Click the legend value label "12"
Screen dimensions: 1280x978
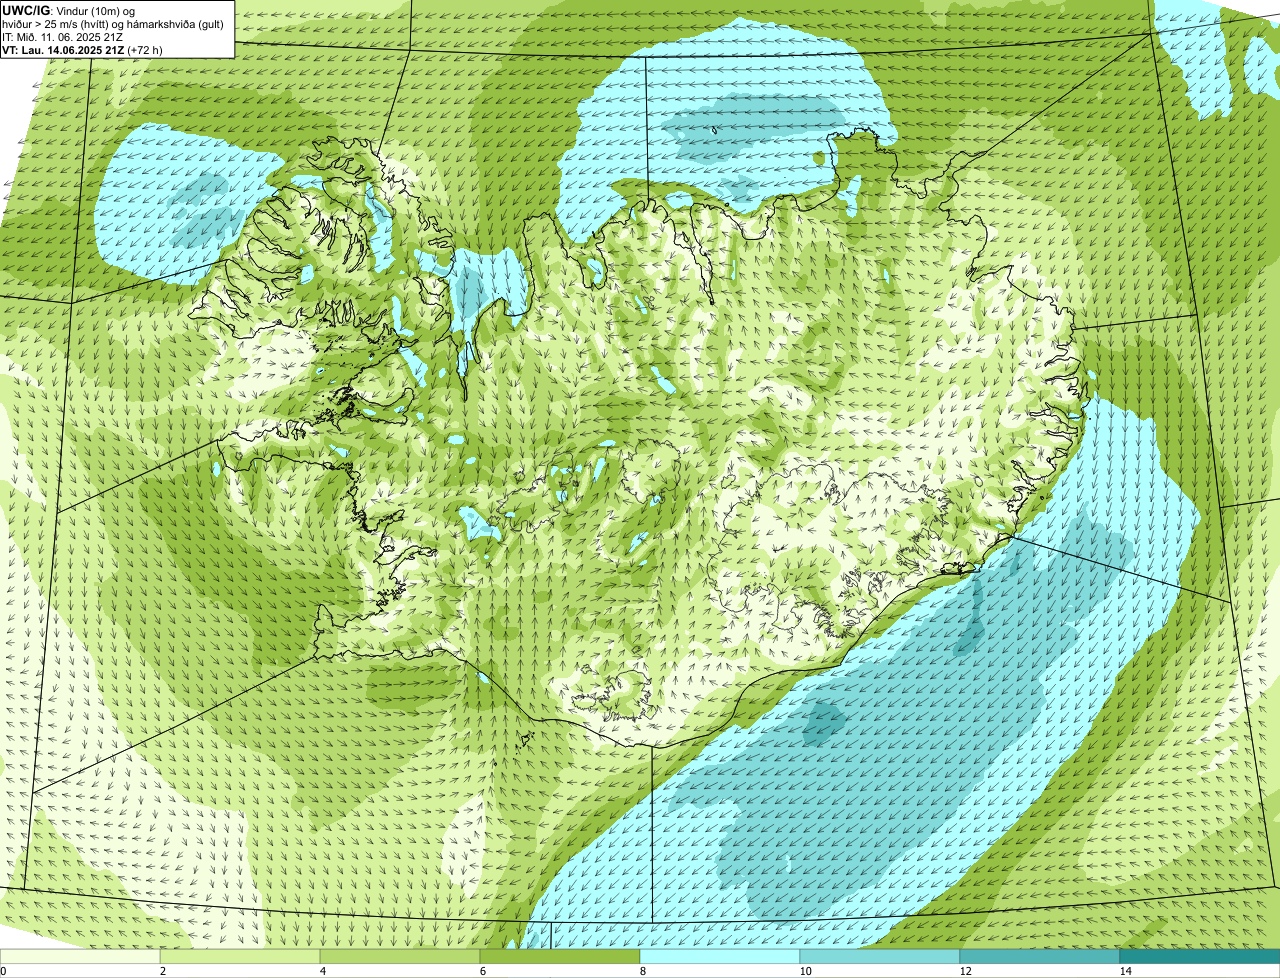tap(966, 971)
